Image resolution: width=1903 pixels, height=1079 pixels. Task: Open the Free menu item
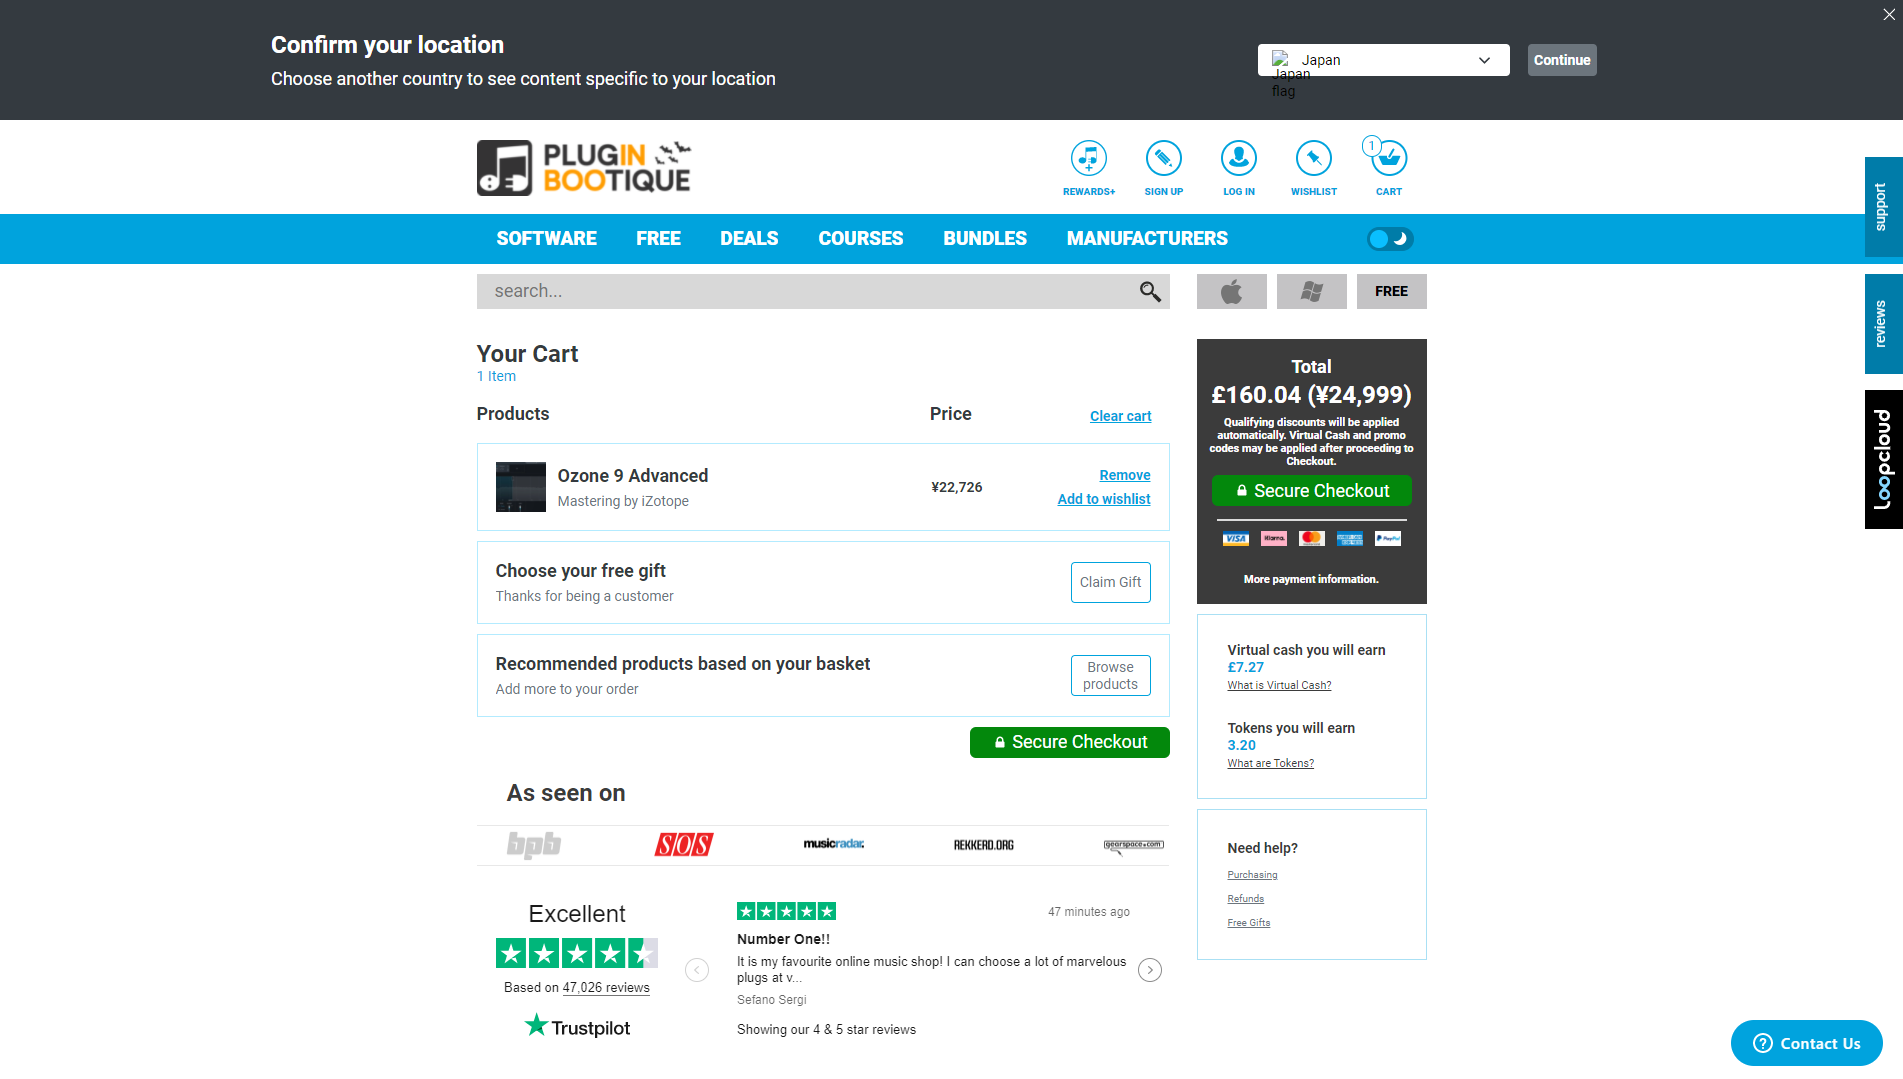pos(658,239)
